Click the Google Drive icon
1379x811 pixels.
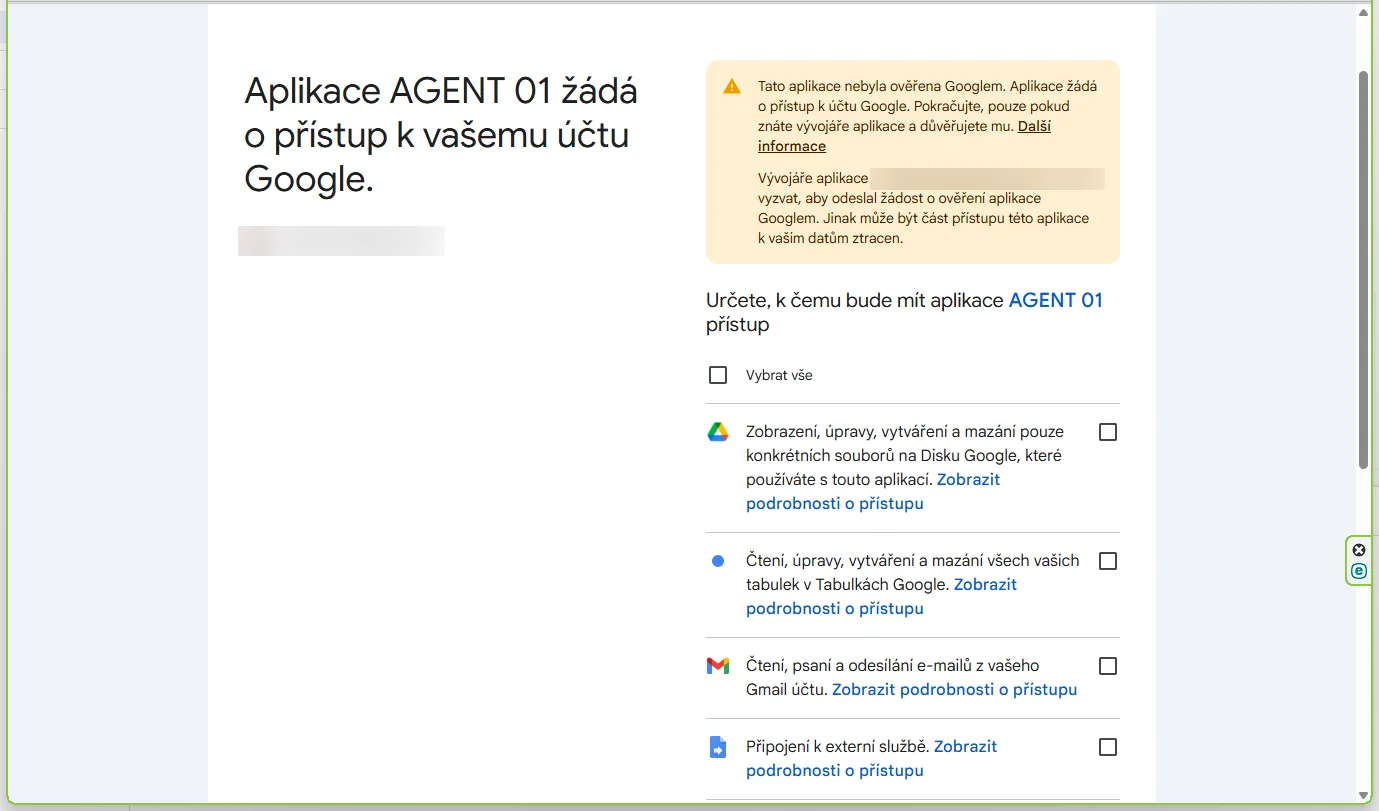[x=717, y=432]
